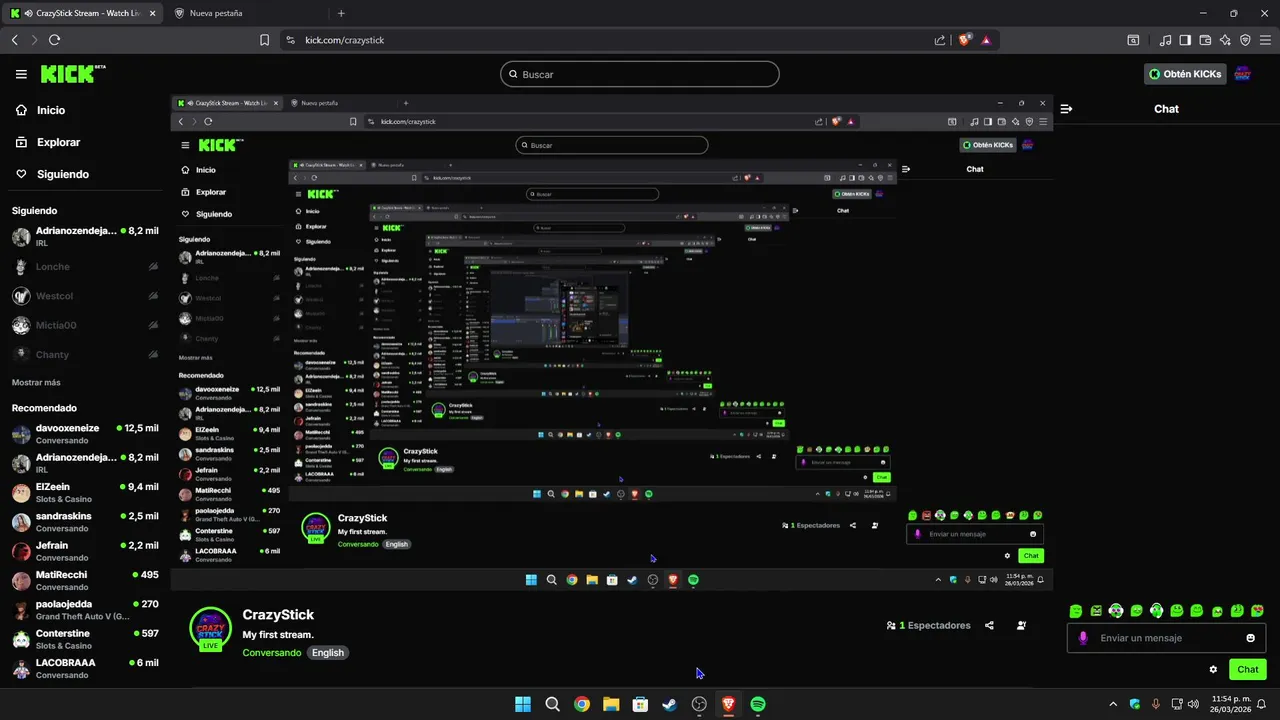1280x720 pixels.
Task: Open the Leo AI sparkle icon
Action: pos(1225,40)
